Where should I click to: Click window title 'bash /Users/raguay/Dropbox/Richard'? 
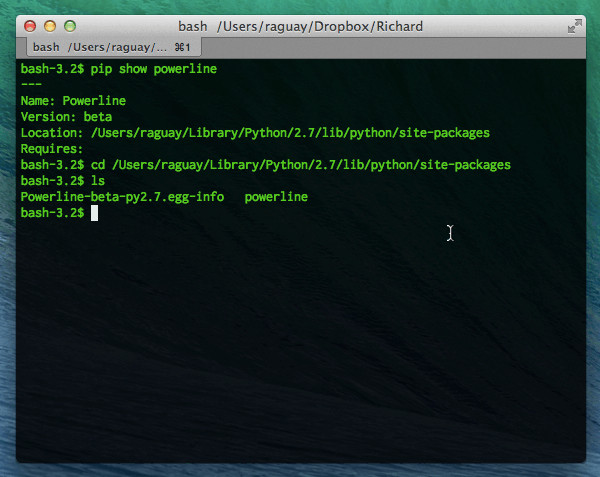(300, 26)
